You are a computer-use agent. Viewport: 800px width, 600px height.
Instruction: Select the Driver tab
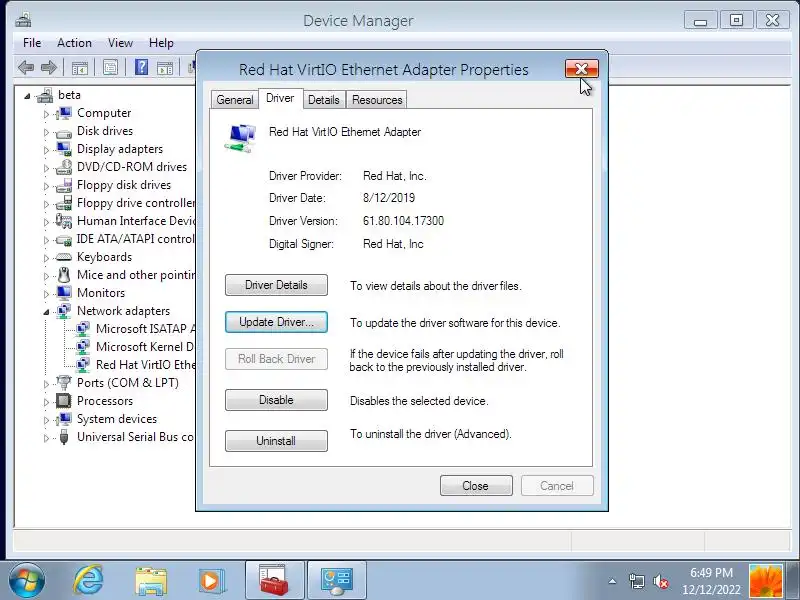280,98
